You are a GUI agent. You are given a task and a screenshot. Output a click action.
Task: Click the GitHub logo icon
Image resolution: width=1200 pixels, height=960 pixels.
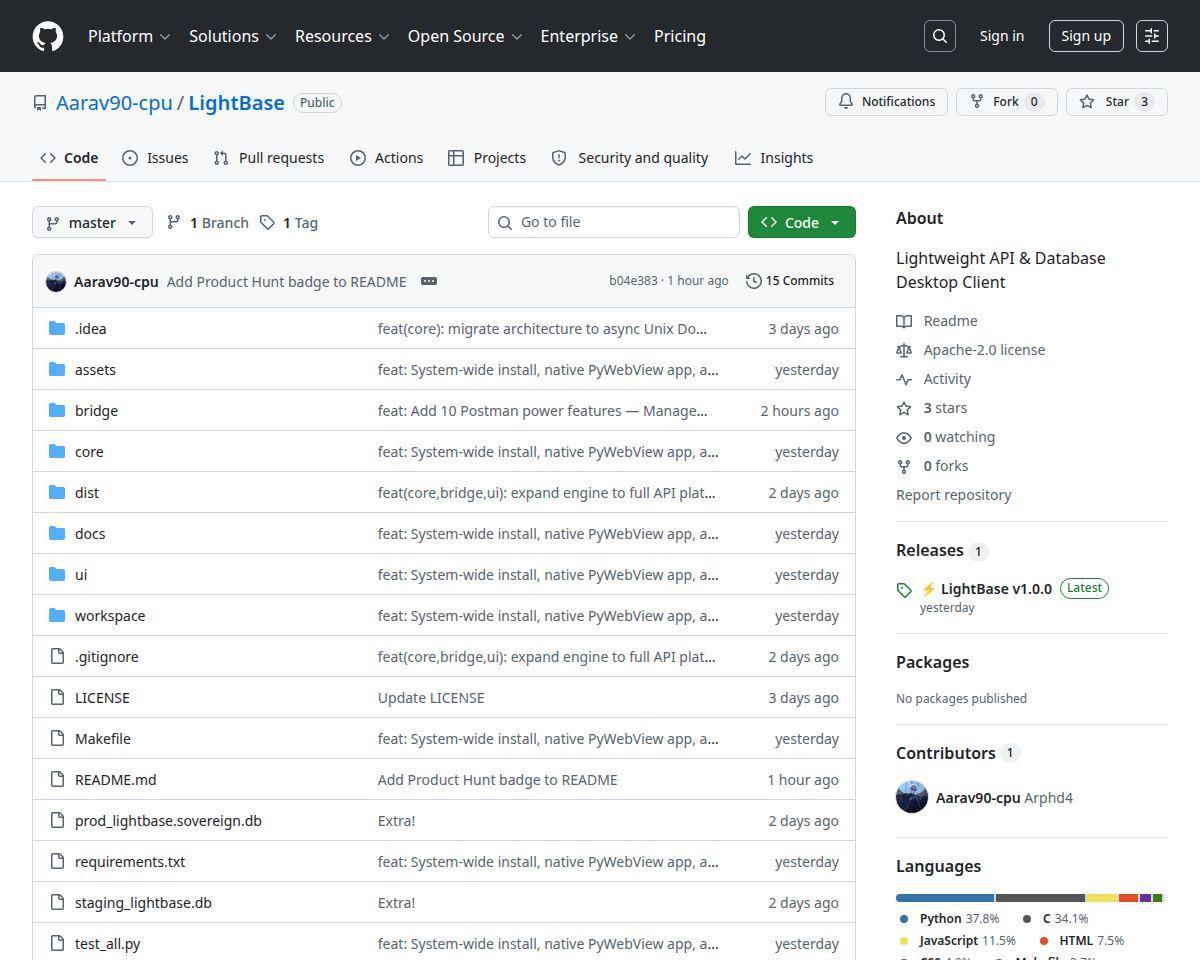click(x=48, y=36)
